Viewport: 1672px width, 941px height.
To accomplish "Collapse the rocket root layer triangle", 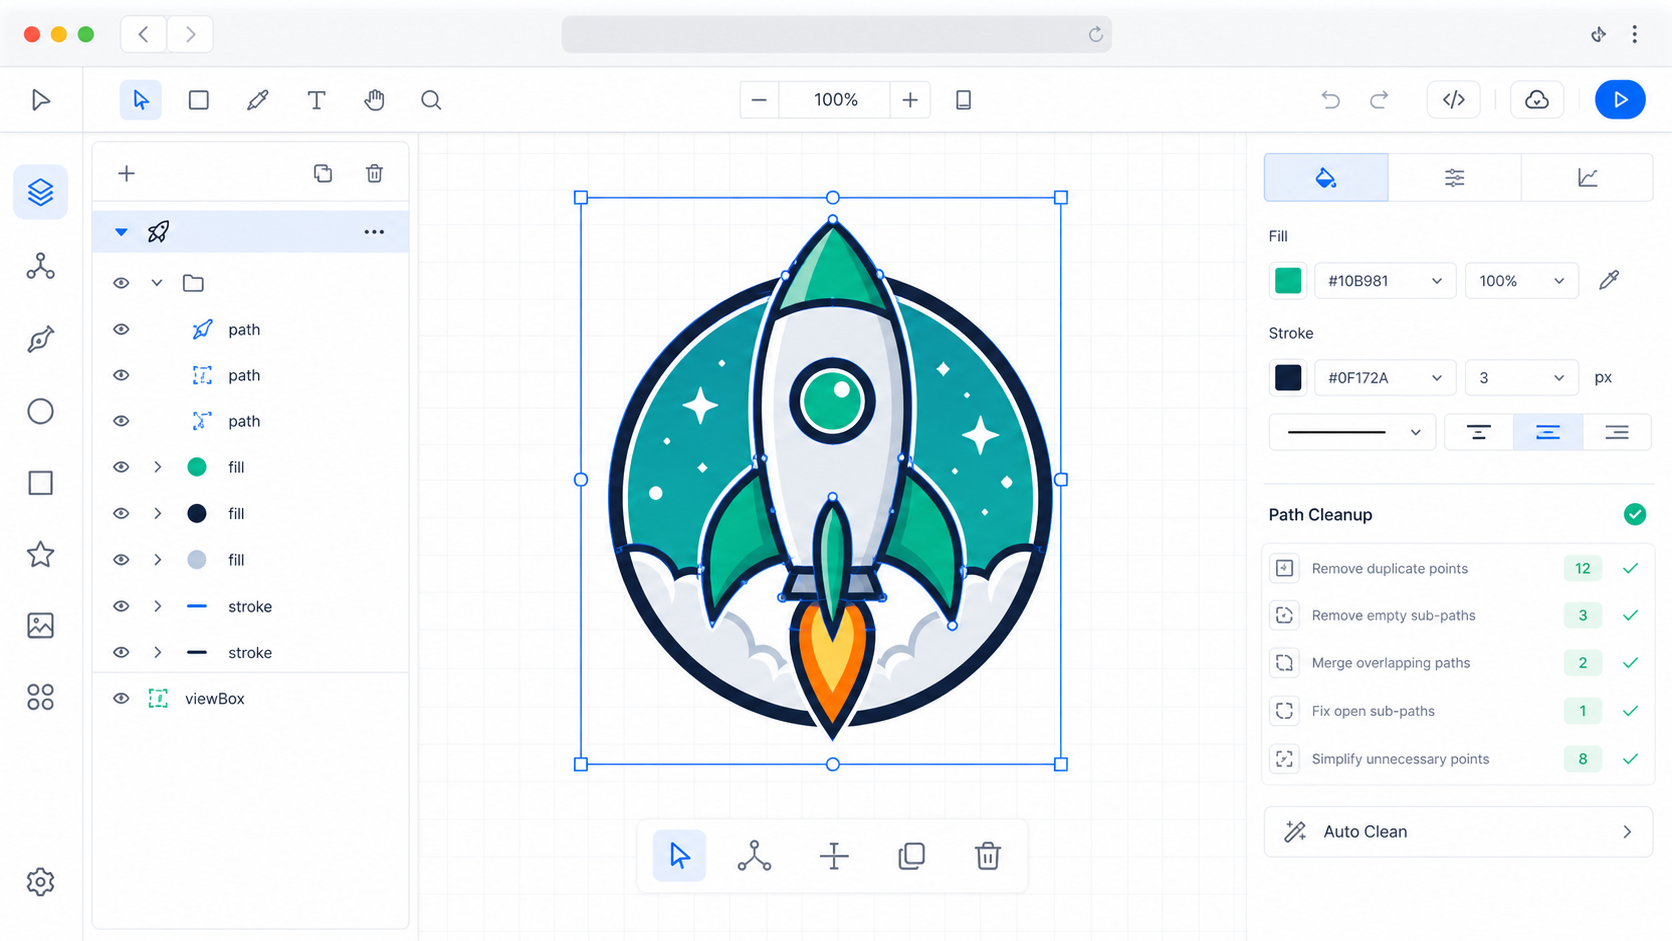I will [x=121, y=232].
